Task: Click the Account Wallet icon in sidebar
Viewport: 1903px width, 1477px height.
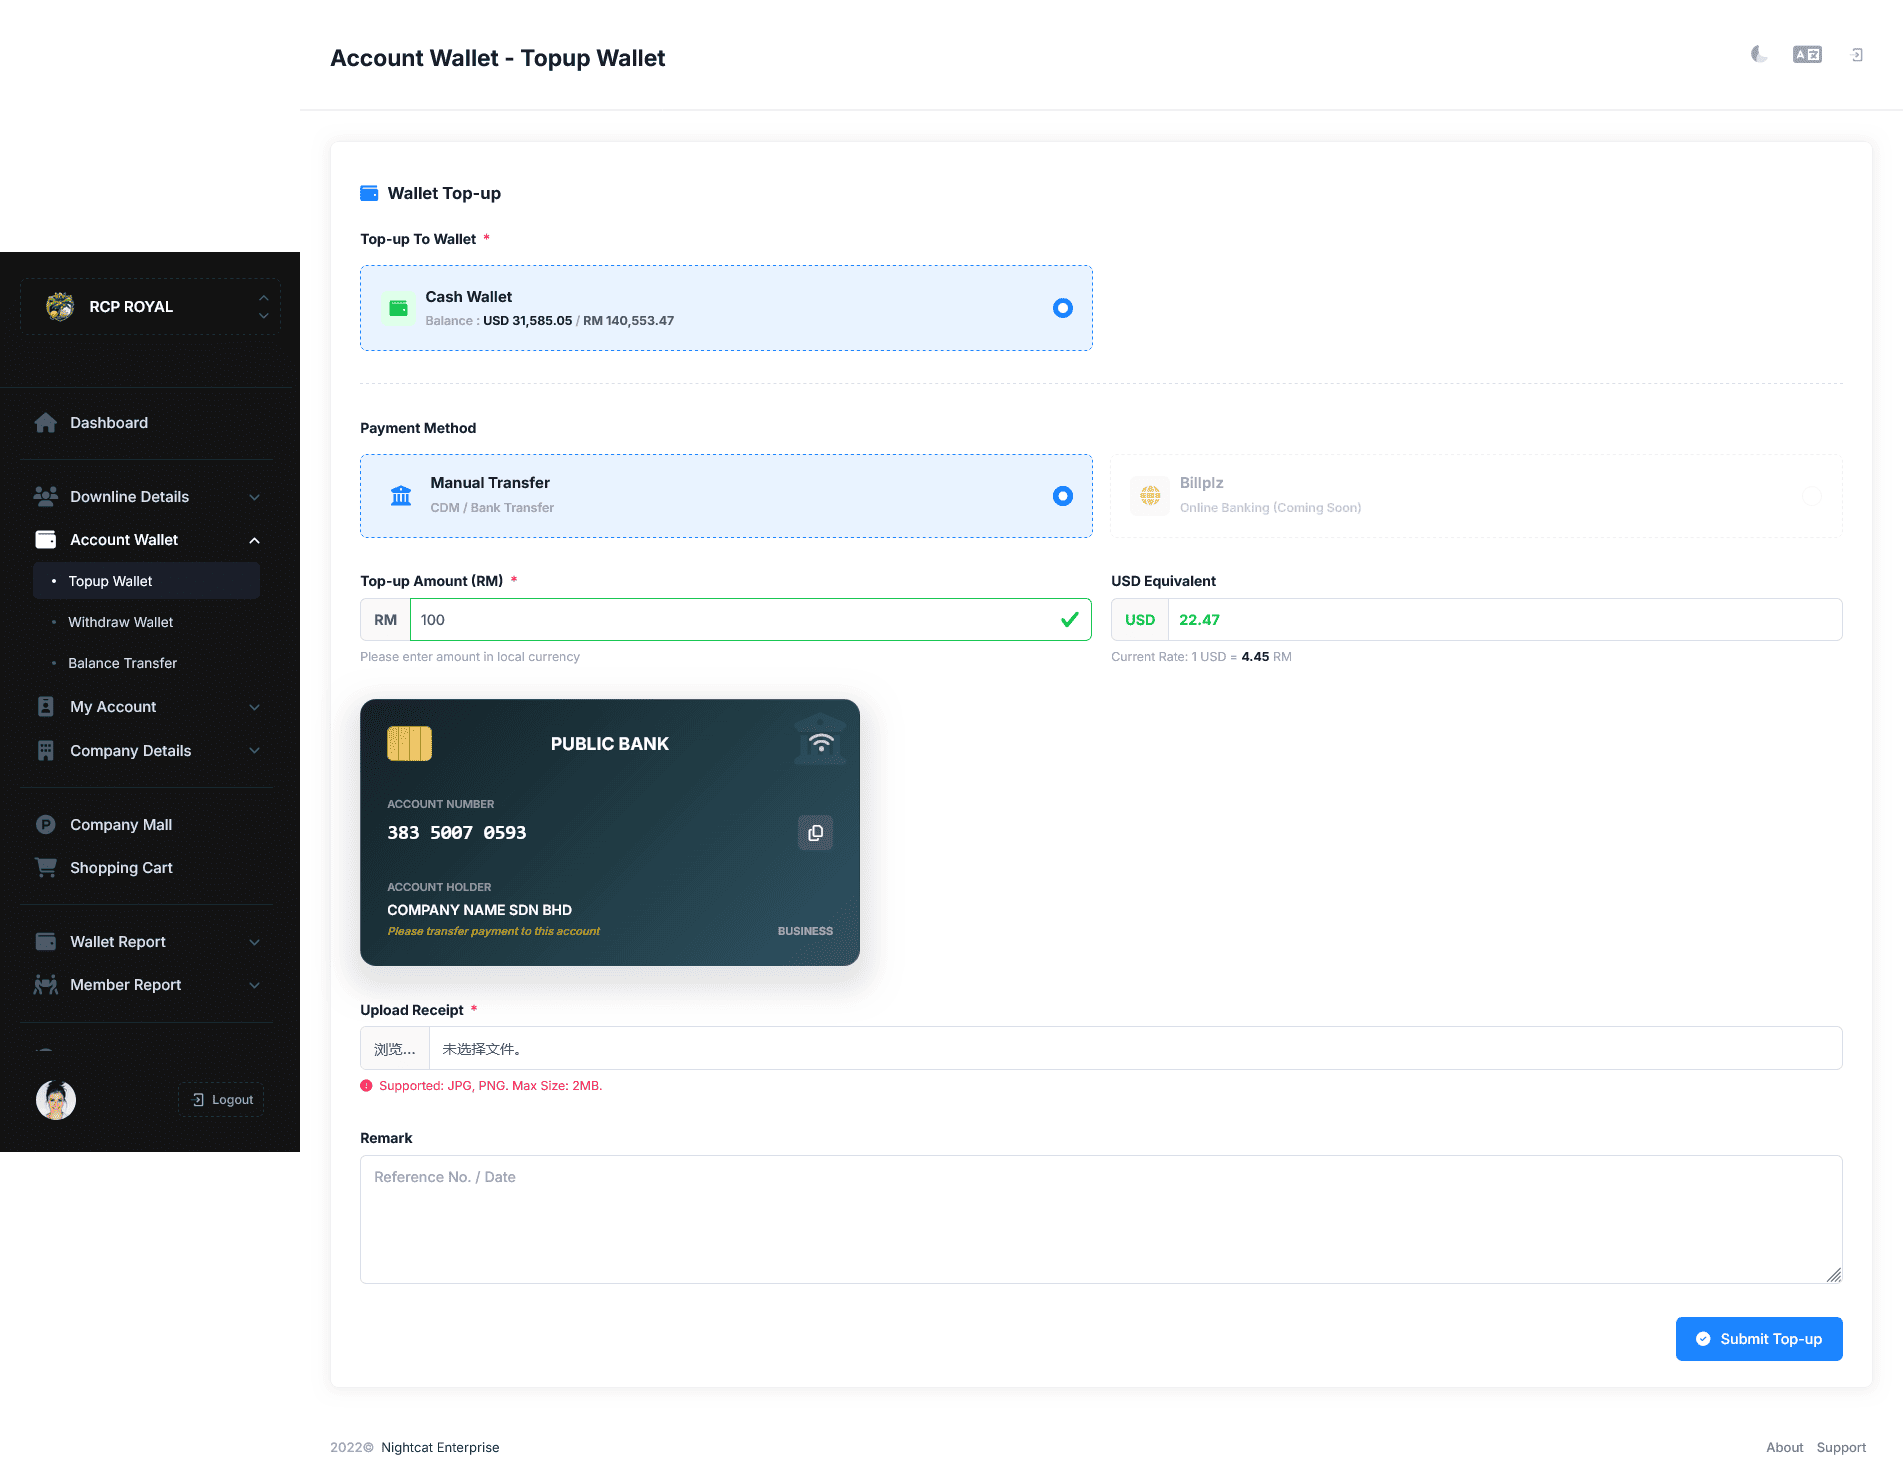Action: click(46, 539)
